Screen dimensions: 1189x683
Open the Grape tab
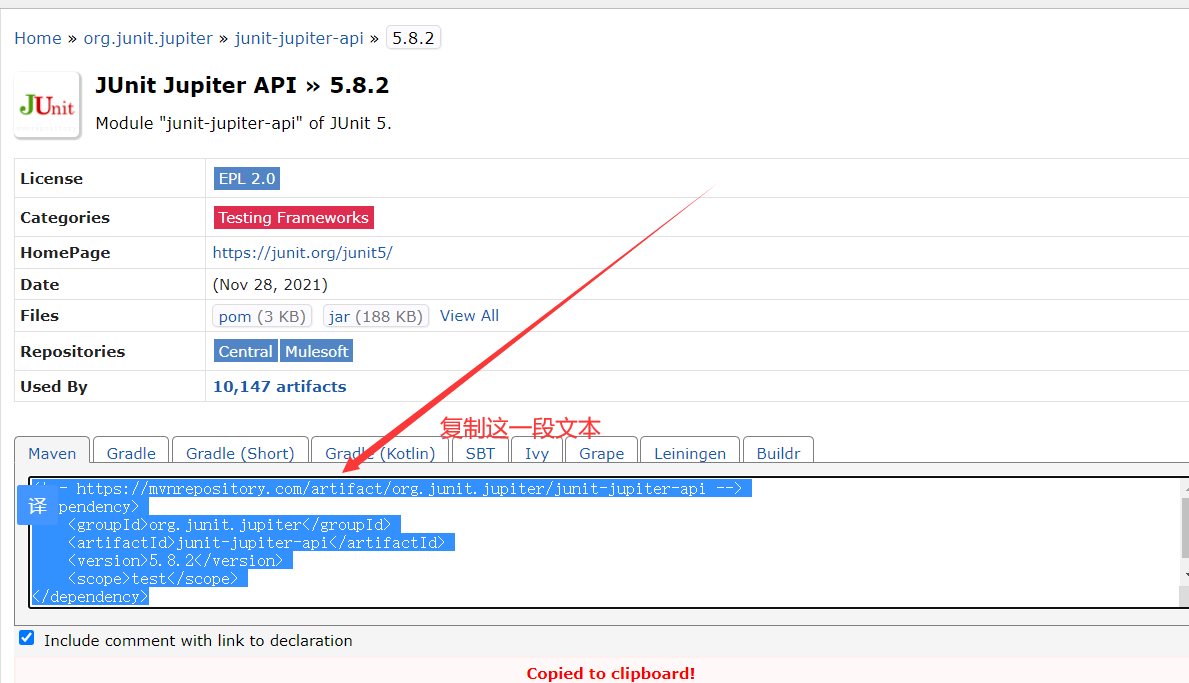(601, 453)
